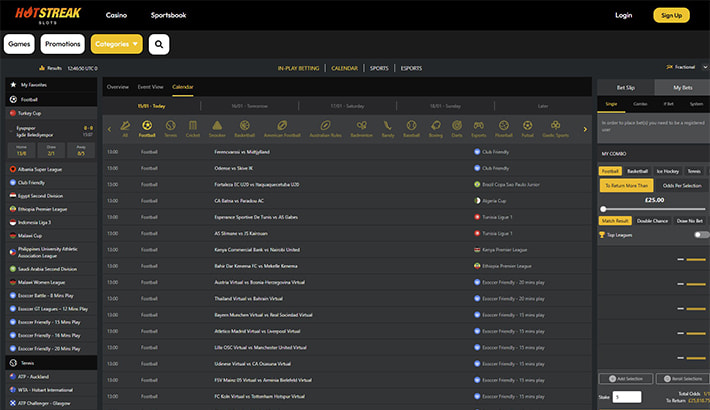Select Double Chance market option

(x=652, y=219)
